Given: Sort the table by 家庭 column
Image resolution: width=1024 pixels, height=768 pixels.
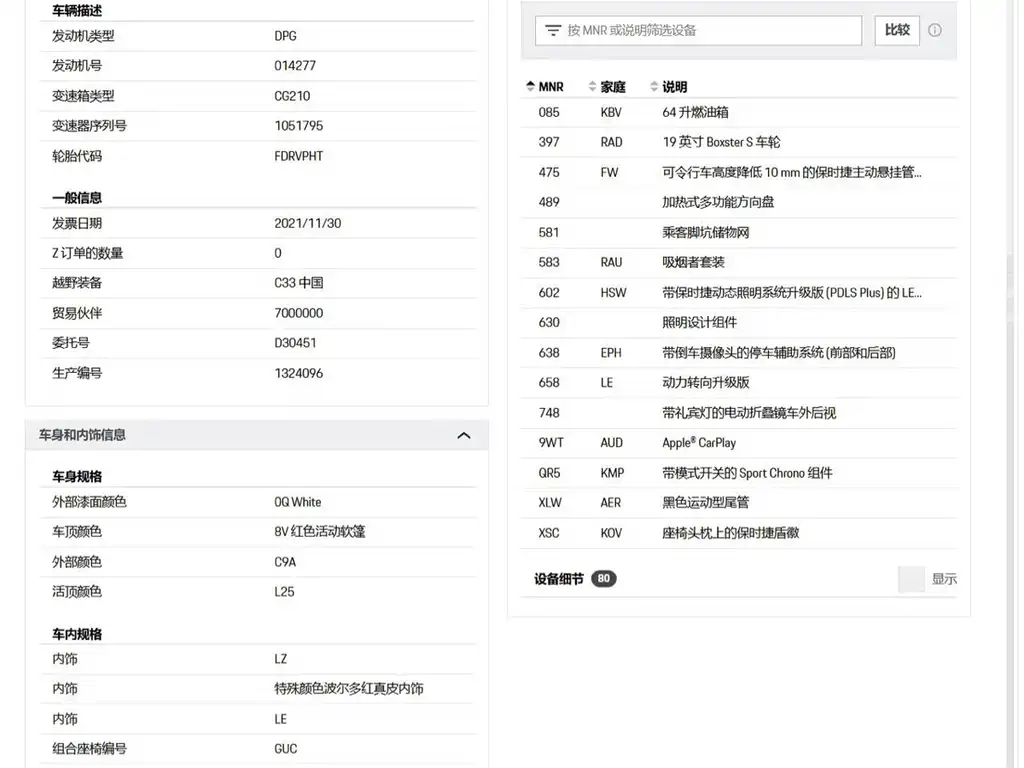Looking at the screenshot, I should (607, 86).
